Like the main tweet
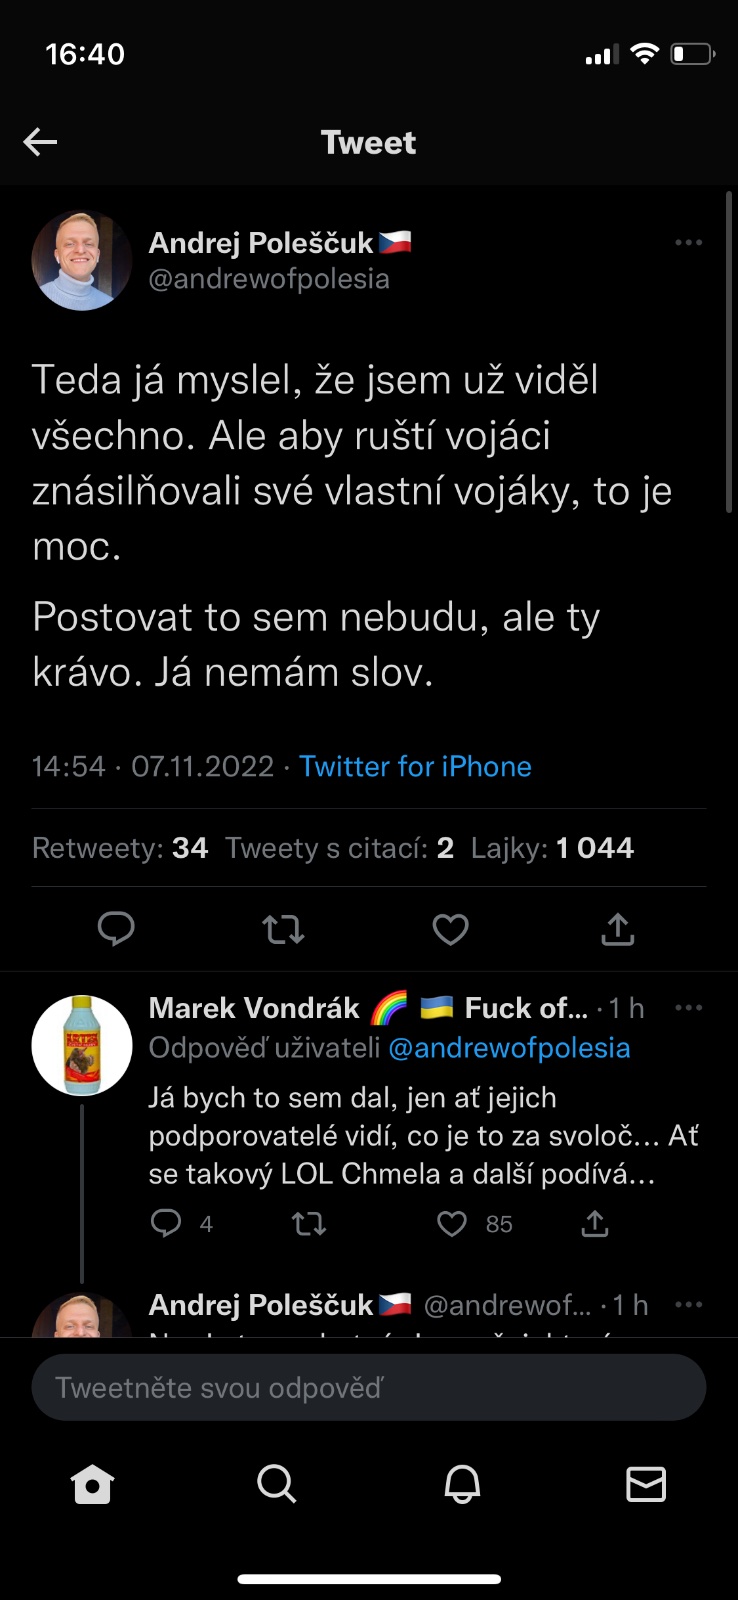 click(450, 930)
